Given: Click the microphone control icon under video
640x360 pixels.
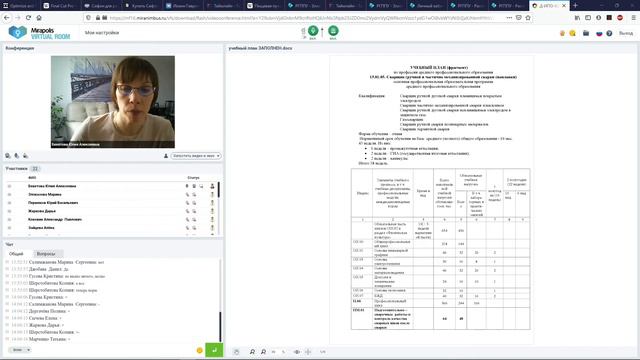Looking at the screenshot, I should pyautogui.click(x=17, y=156).
